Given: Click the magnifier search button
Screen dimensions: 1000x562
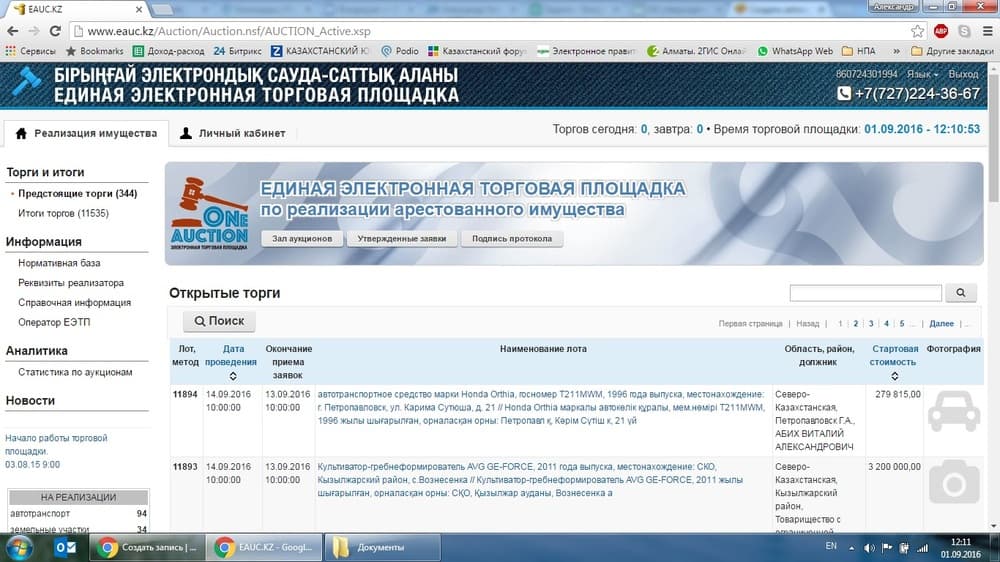Looking at the screenshot, I should (x=960, y=293).
